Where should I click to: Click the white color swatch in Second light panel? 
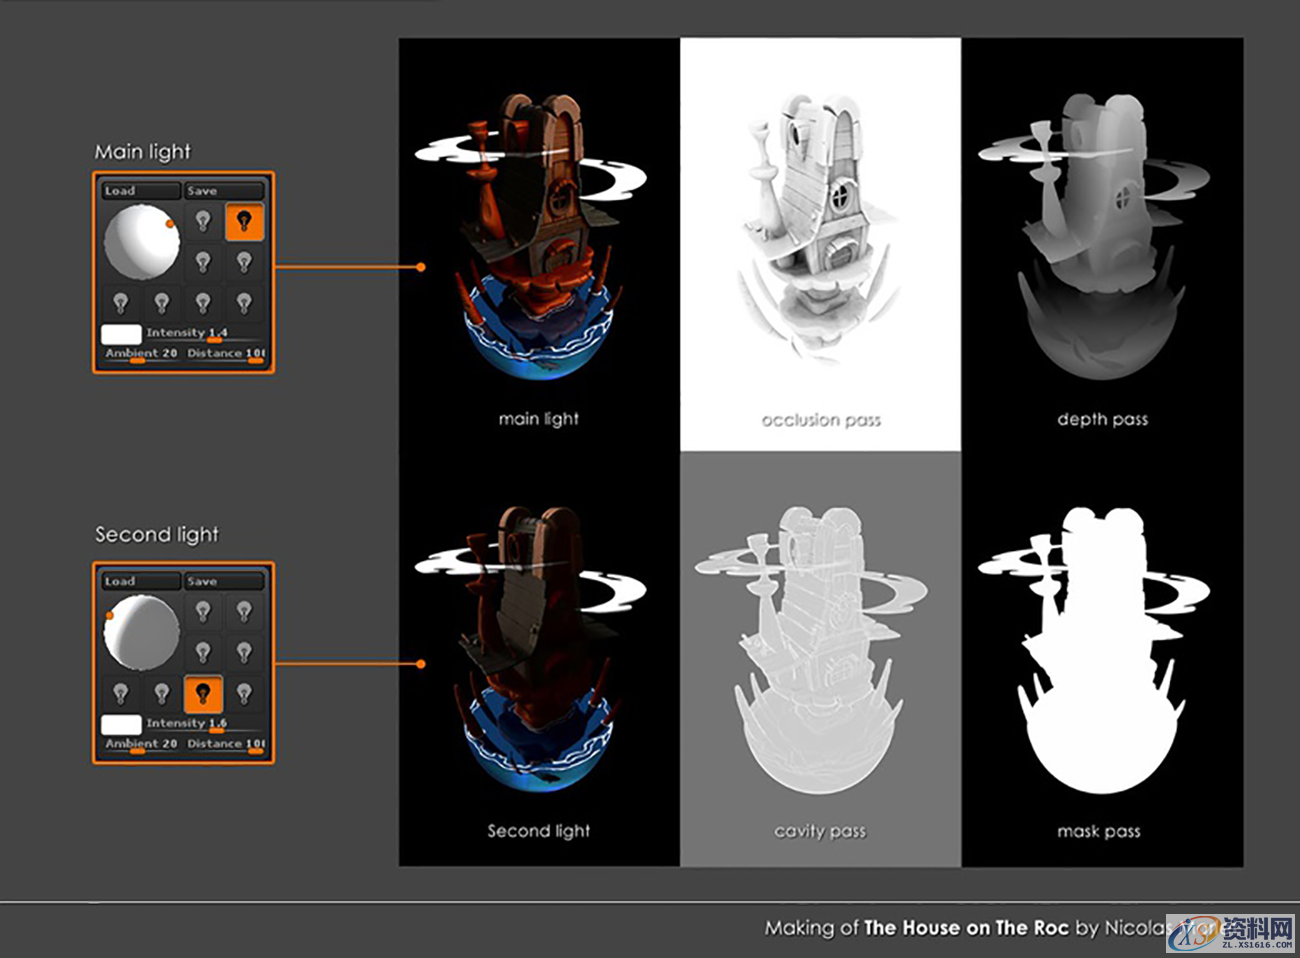point(122,725)
